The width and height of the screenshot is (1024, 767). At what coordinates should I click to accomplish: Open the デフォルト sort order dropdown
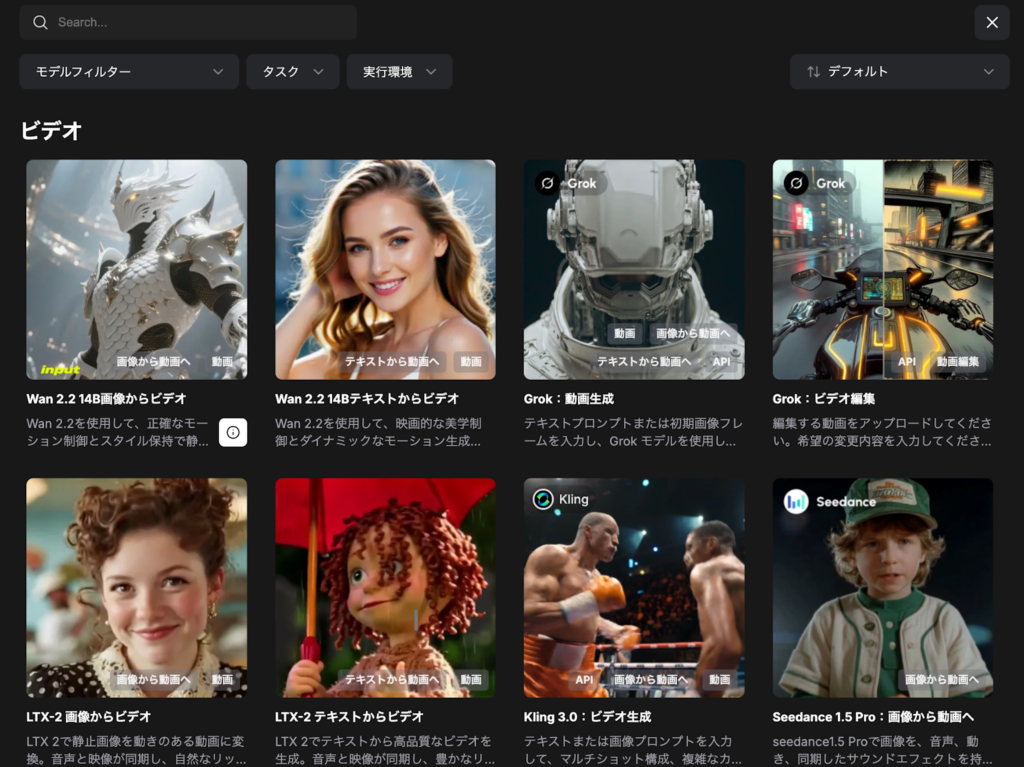click(x=899, y=72)
